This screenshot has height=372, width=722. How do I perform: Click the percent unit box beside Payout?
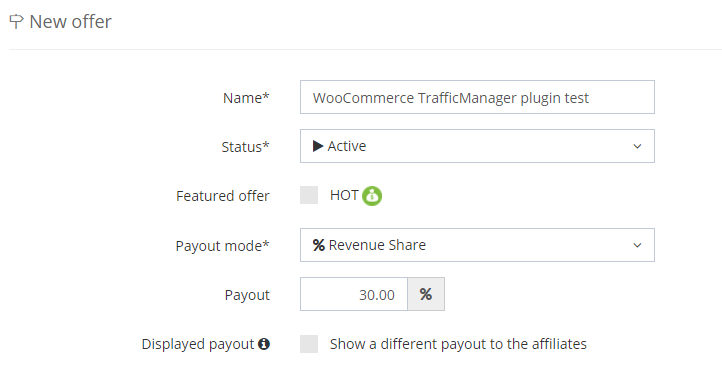426,294
